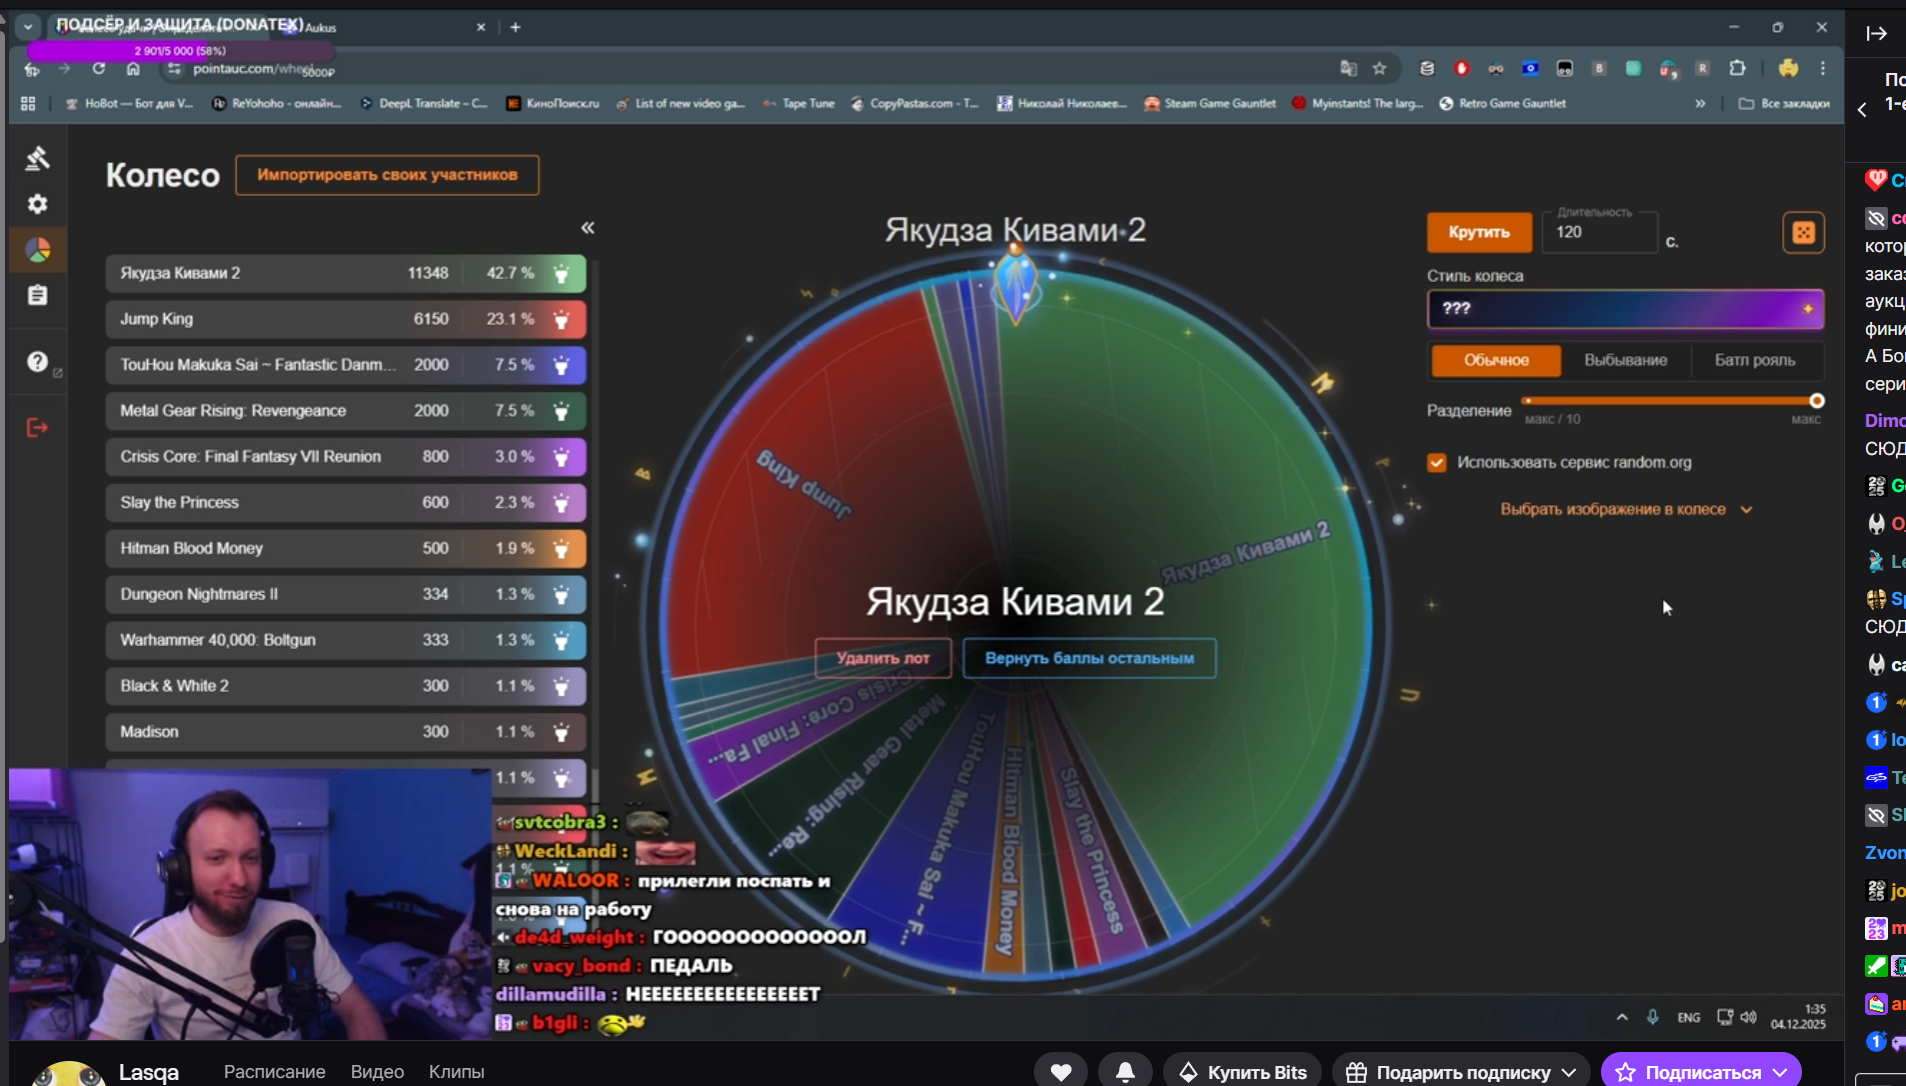
Task: Select the Выбывание wheel mode
Action: tap(1625, 360)
